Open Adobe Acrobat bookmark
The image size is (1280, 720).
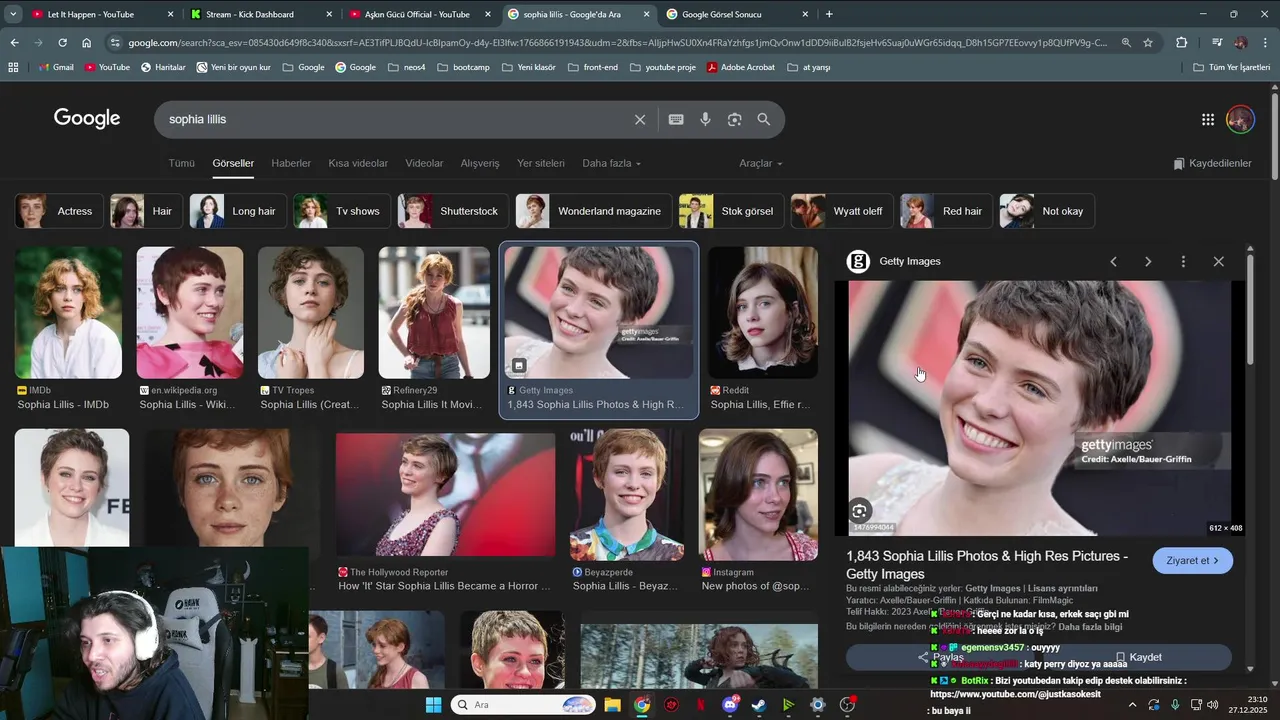[x=741, y=67]
